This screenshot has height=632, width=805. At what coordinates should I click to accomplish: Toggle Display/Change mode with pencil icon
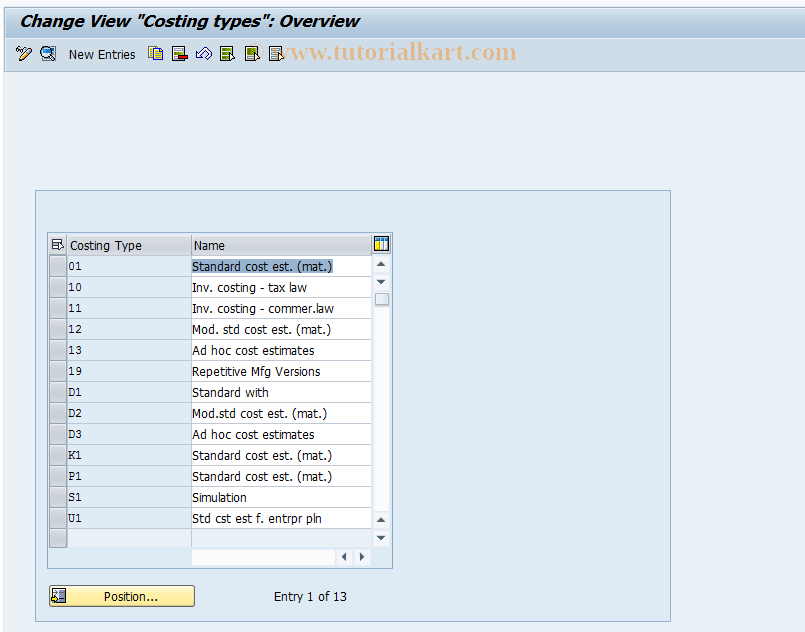[x=24, y=54]
